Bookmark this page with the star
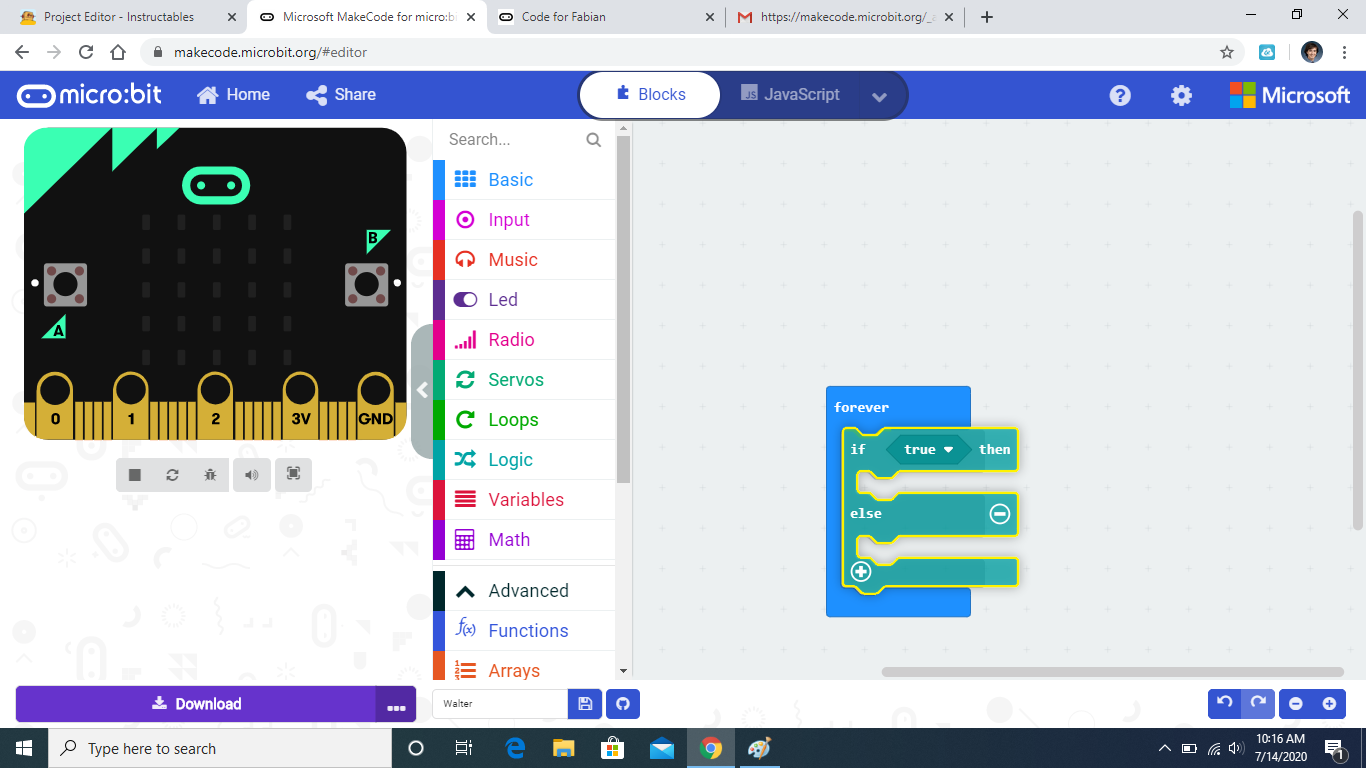 click(x=1227, y=52)
